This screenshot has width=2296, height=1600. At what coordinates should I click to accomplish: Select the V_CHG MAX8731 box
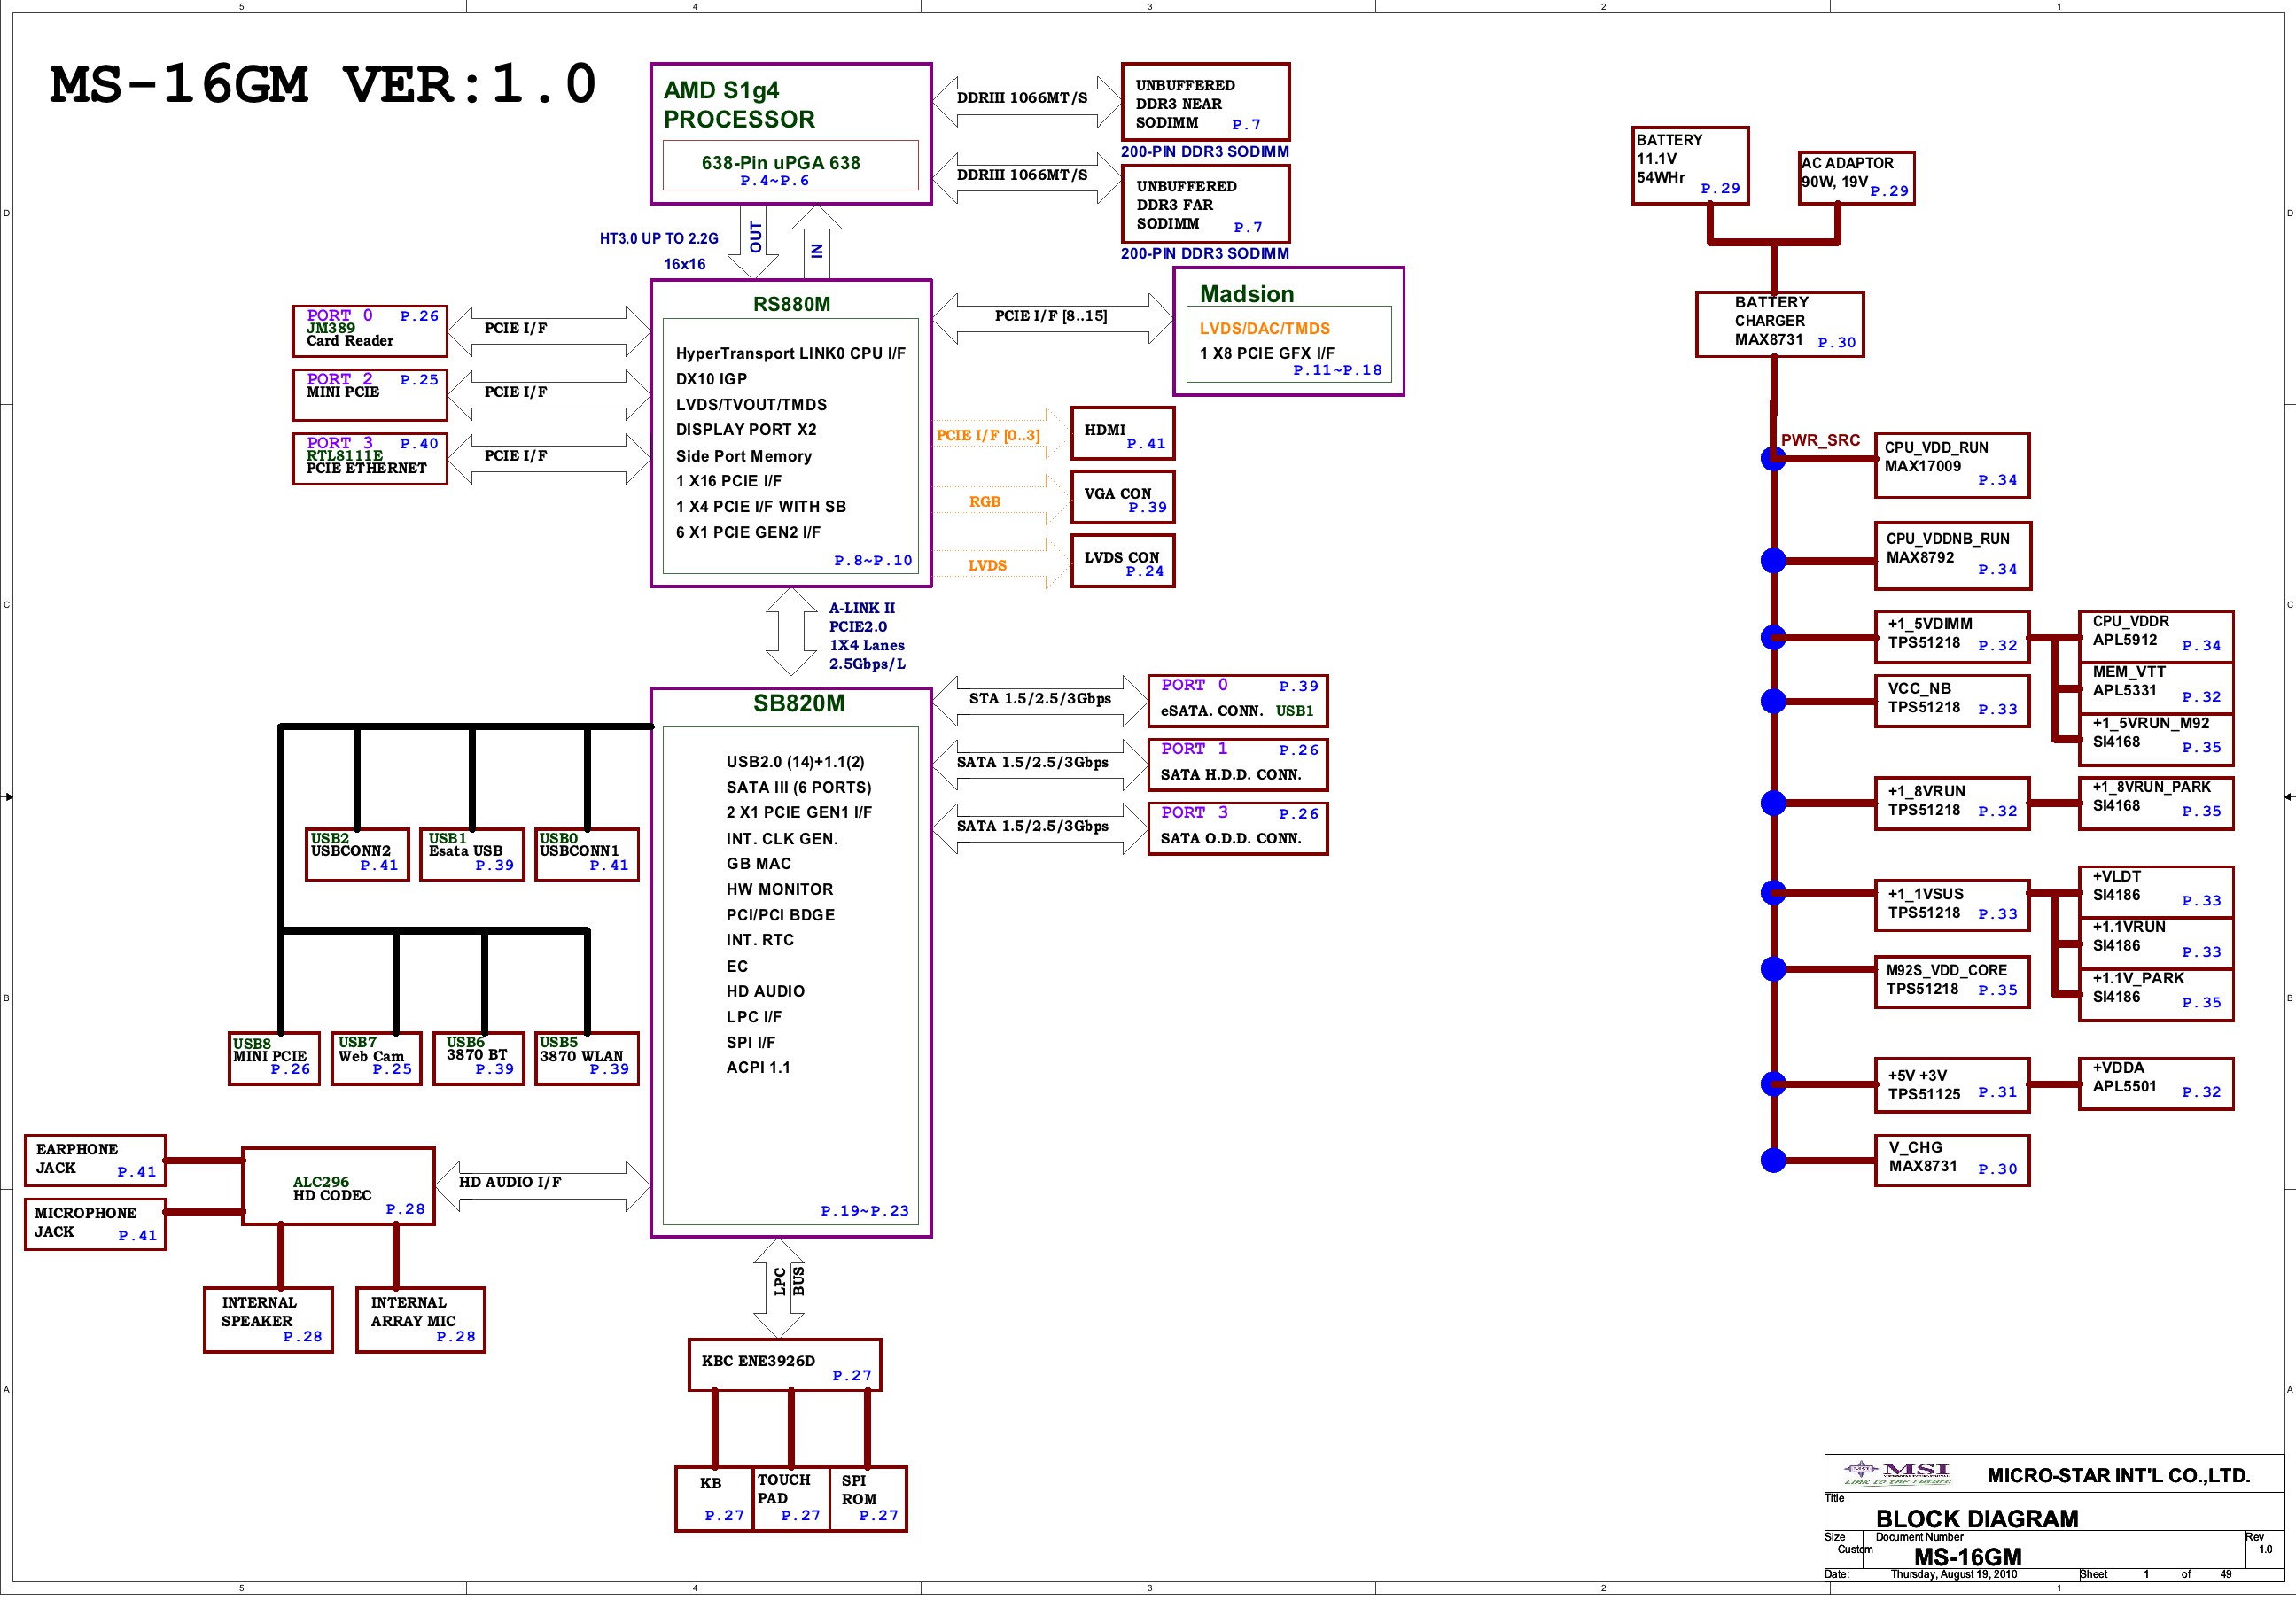[x=1952, y=1161]
